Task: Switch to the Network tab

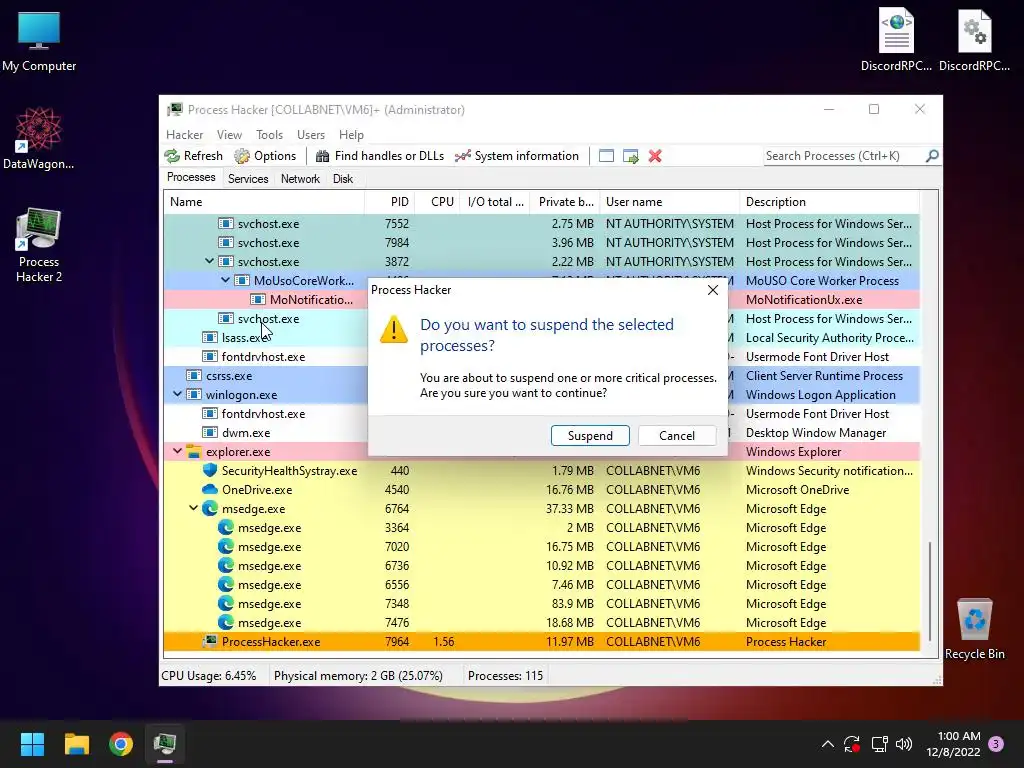Action: tap(300, 179)
